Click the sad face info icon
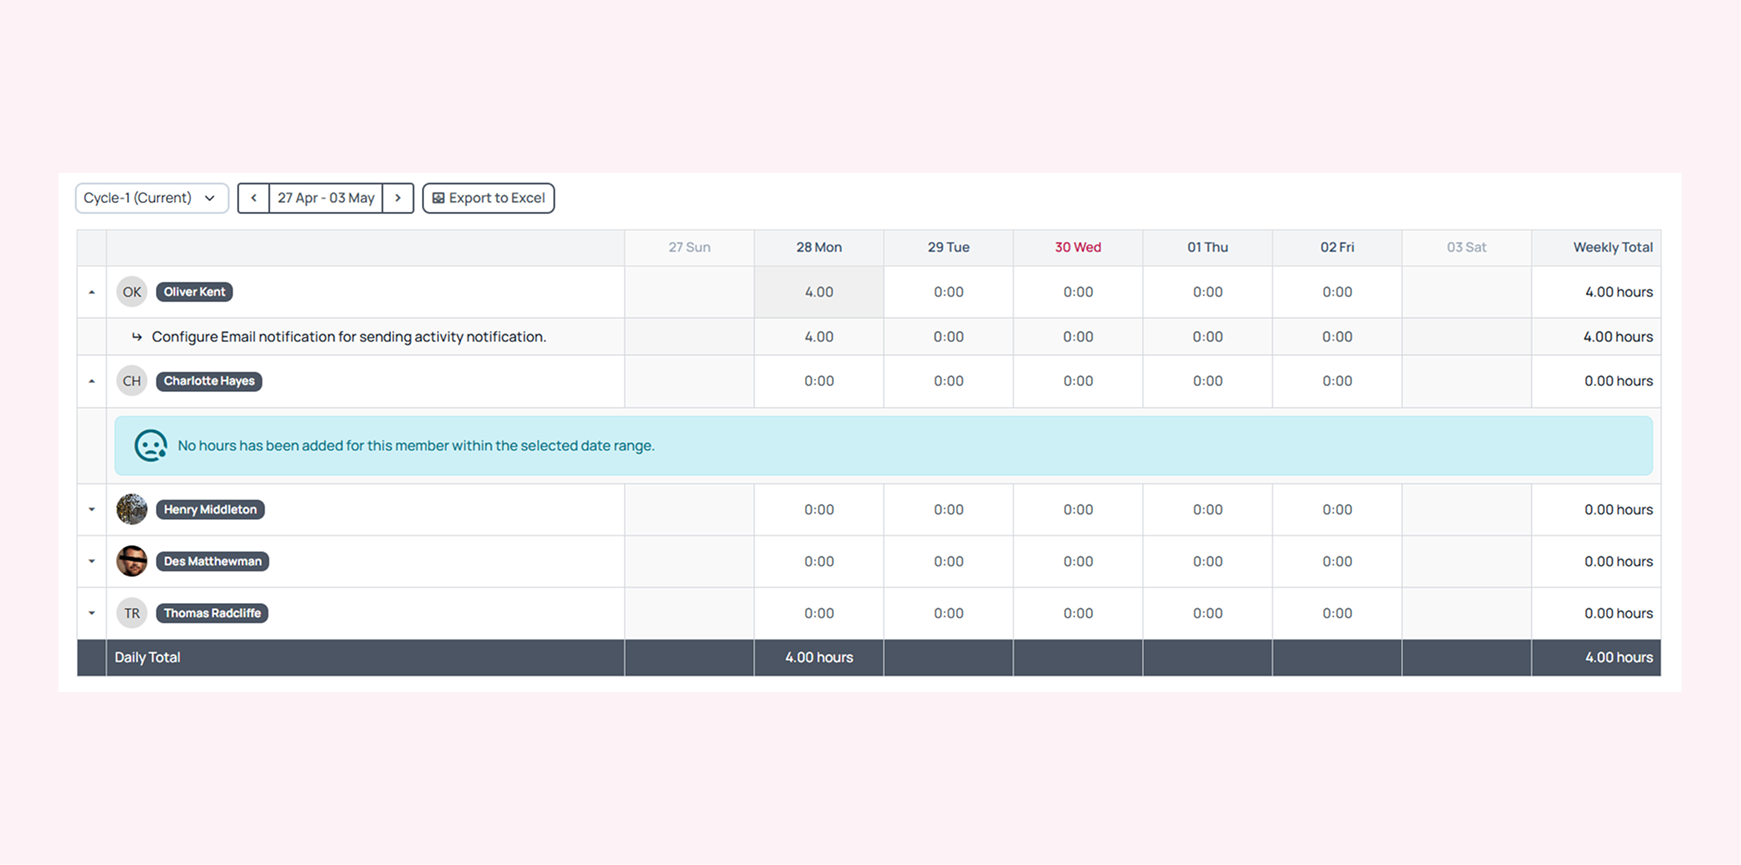Screen dimensions: 1741x865 (x=151, y=446)
